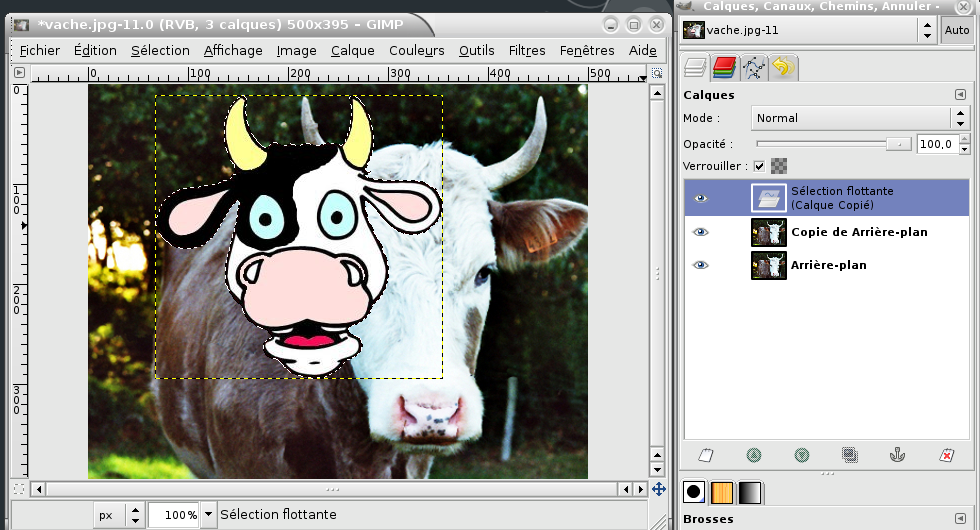Open the Couleurs menu

tap(416, 50)
